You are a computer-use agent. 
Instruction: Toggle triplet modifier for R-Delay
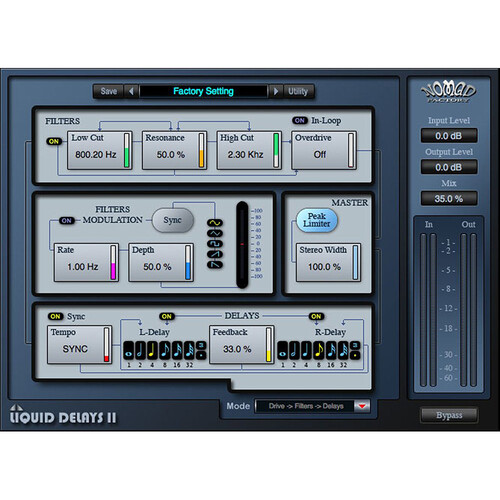click(355, 345)
